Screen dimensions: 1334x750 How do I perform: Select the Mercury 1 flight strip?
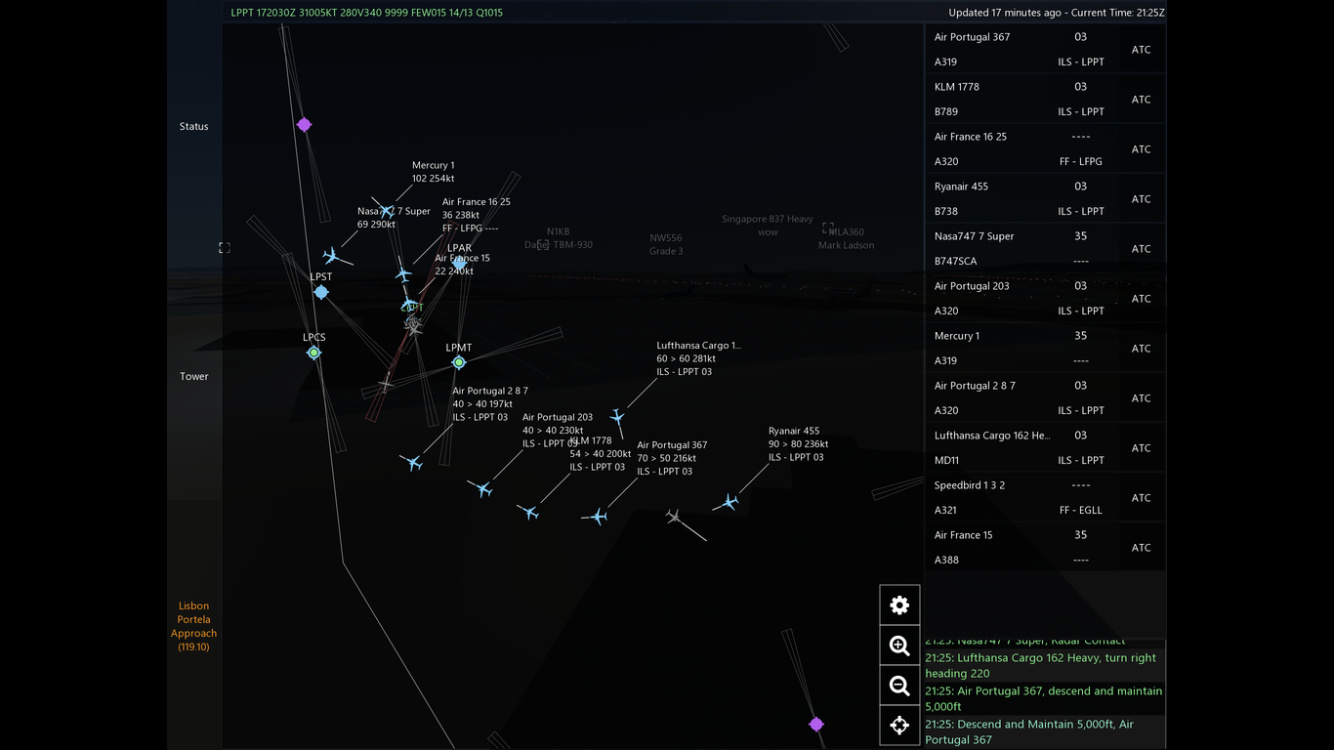(x=1045, y=348)
